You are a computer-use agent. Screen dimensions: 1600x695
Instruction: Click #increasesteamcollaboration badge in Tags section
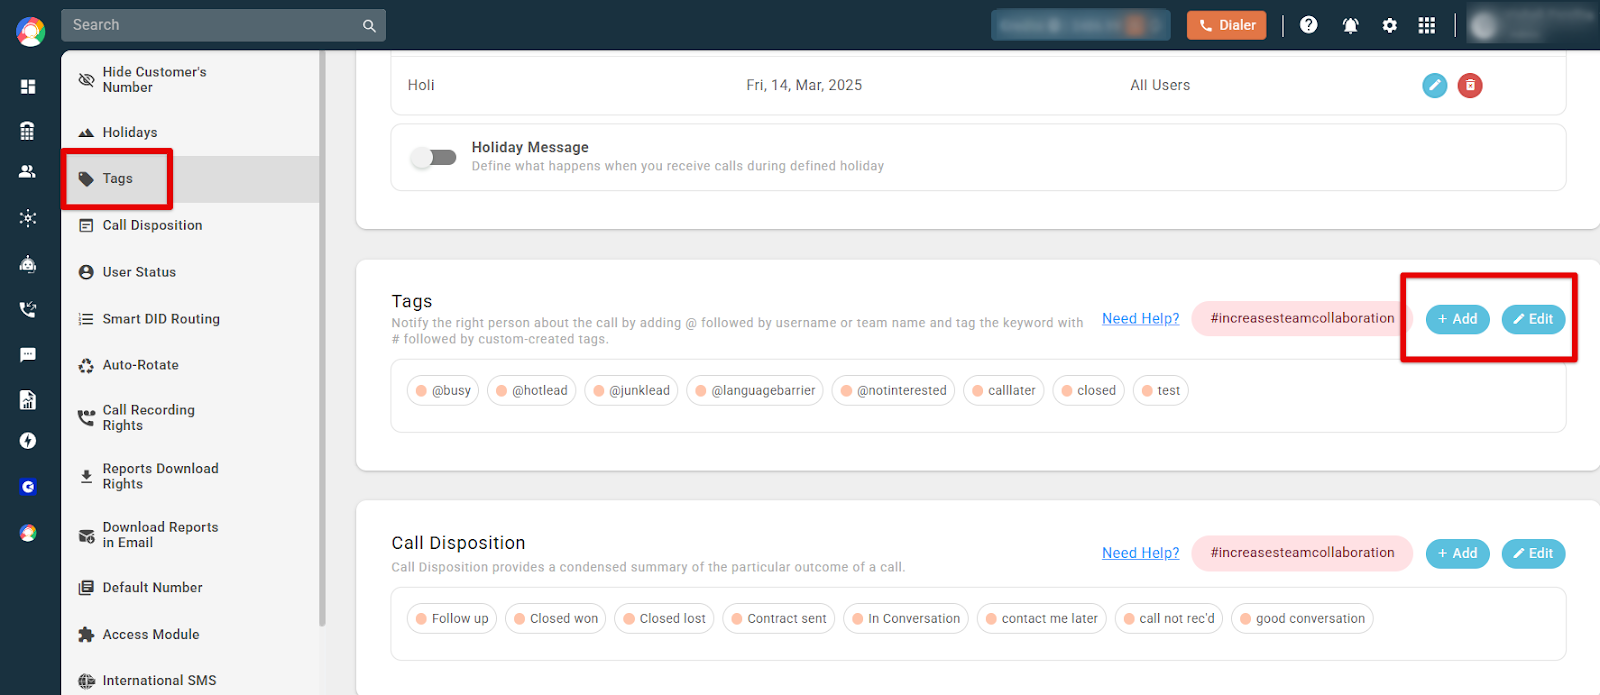point(1302,318)
